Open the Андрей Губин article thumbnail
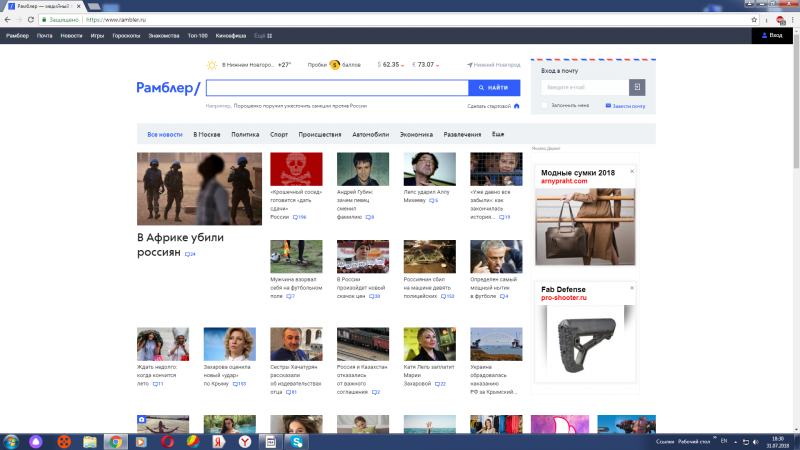800x450 pixels. pyautogui.click(x=363, y=169)
